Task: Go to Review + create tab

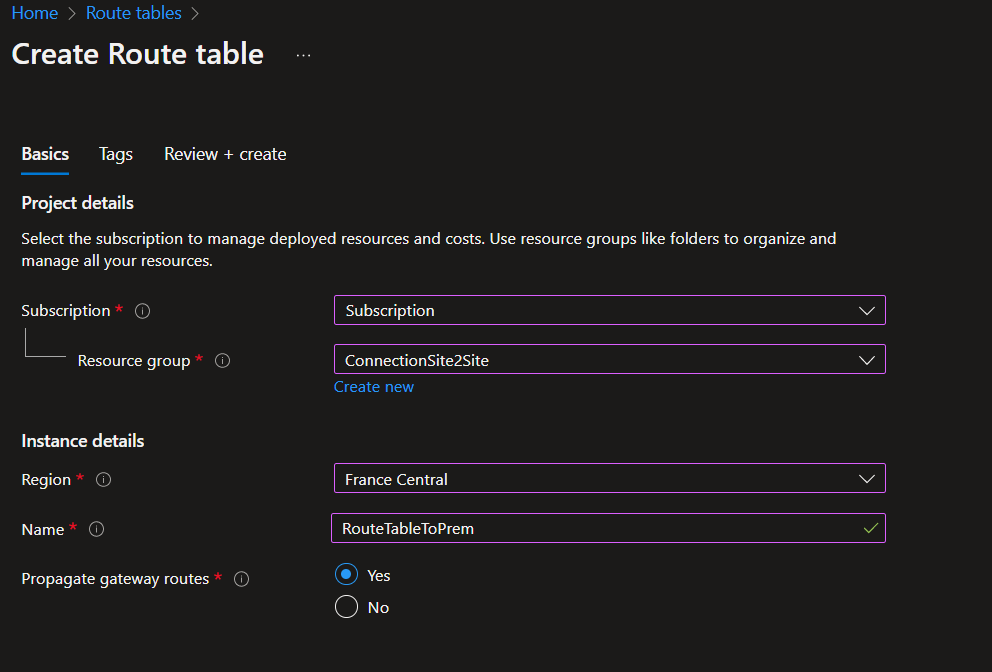Action: click(225, 154)
